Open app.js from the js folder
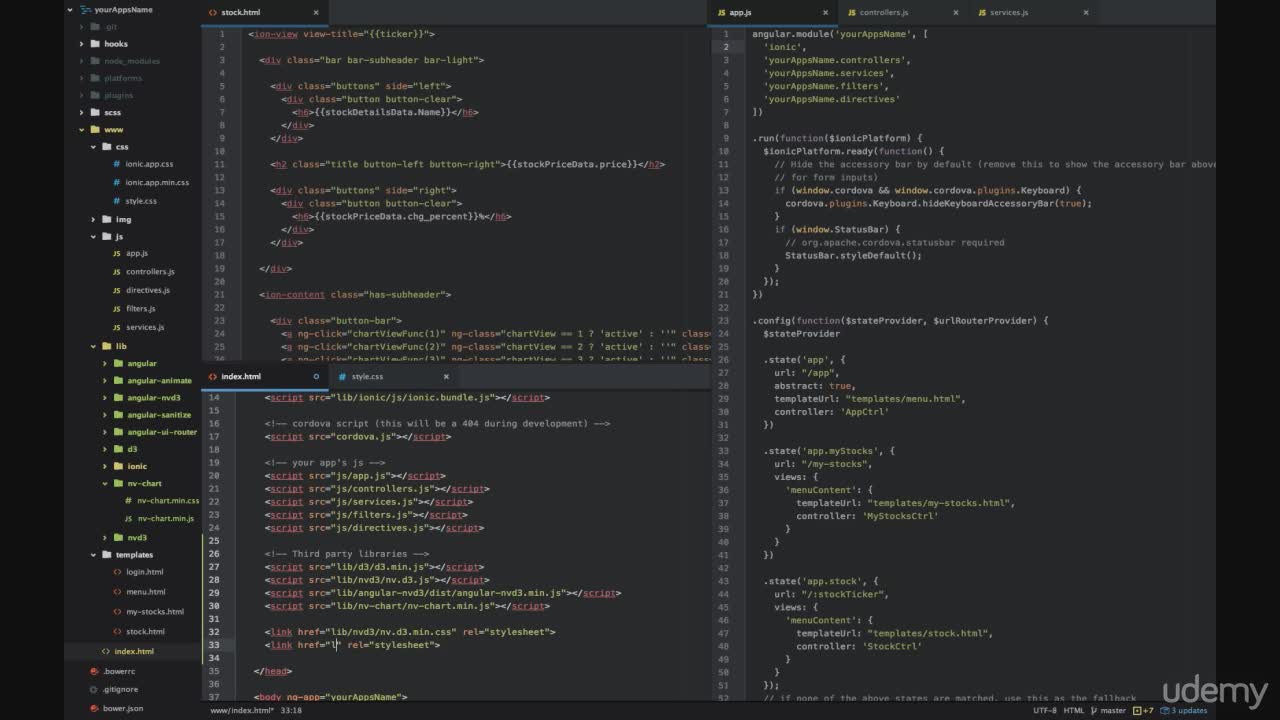The width and height of the screenshot is (1280, 720). 137,253
